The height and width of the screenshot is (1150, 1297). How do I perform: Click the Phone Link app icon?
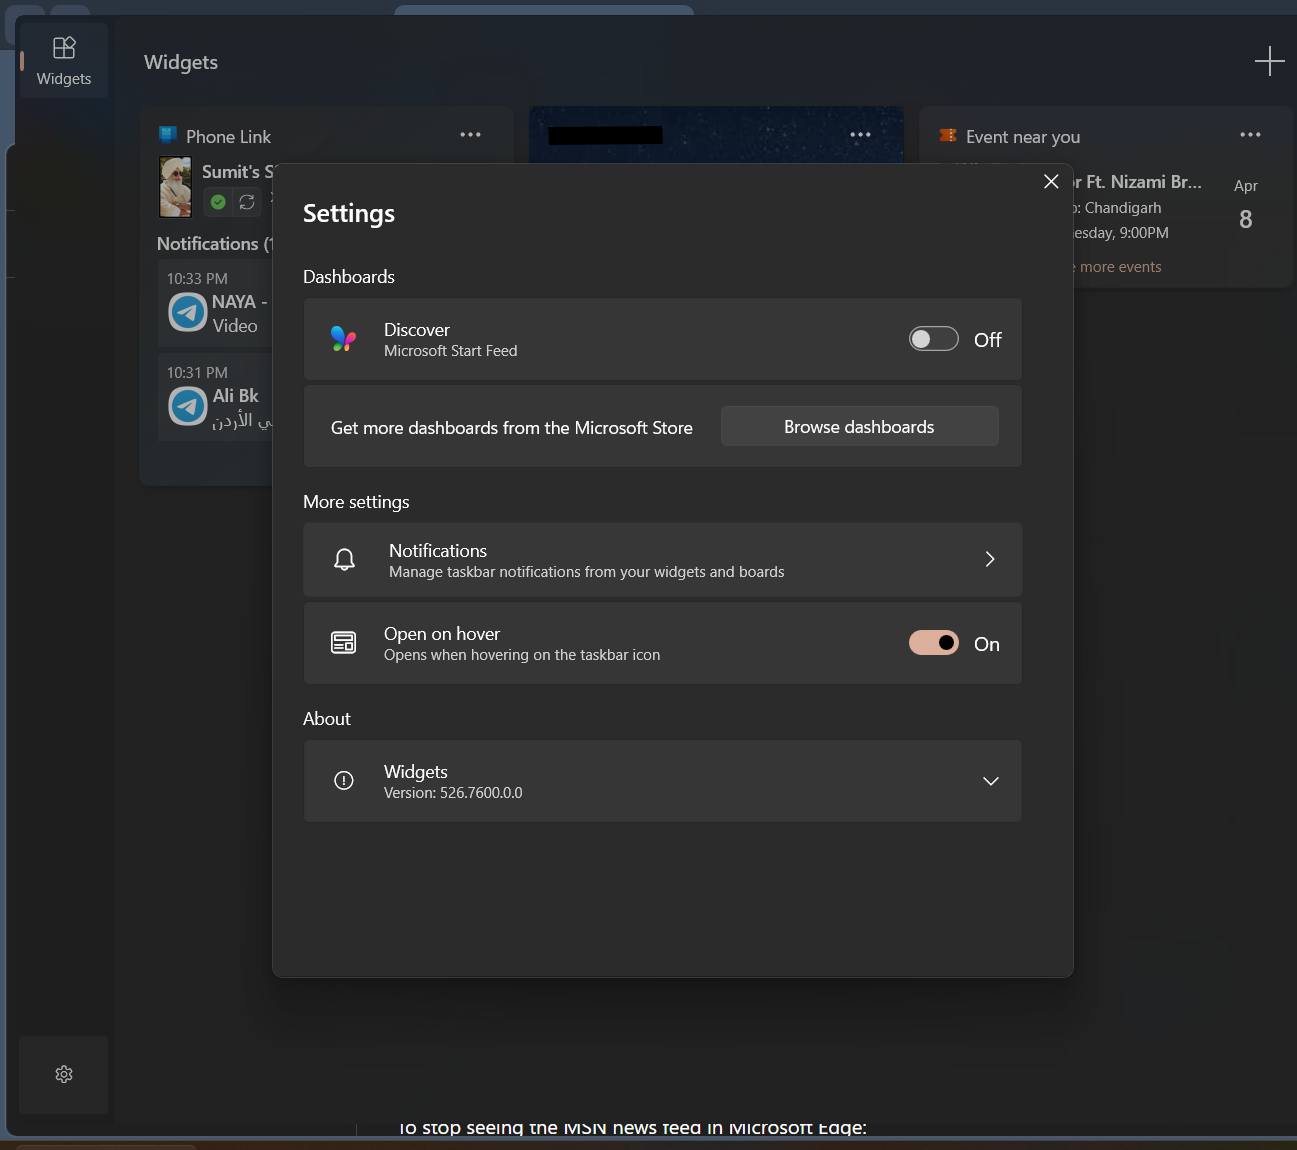(168, 135)
